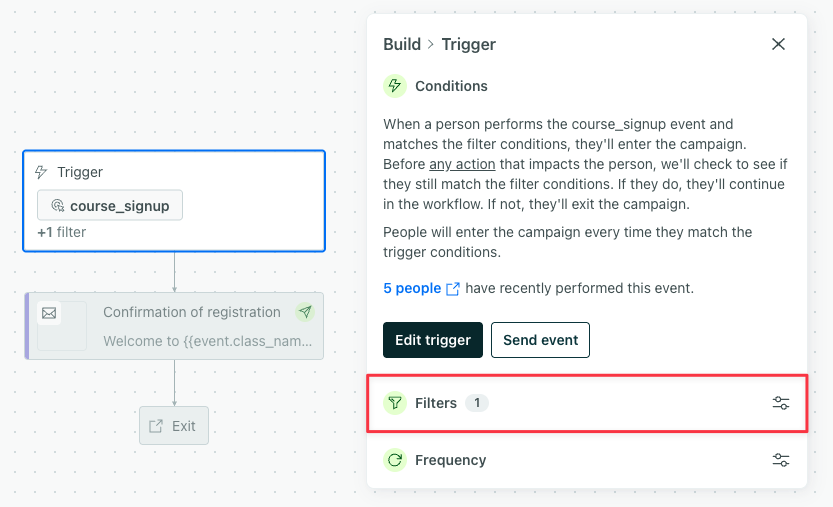Click the external link icon beside 5 people
The image size is (833, 507).
click(x=453, y=288)
